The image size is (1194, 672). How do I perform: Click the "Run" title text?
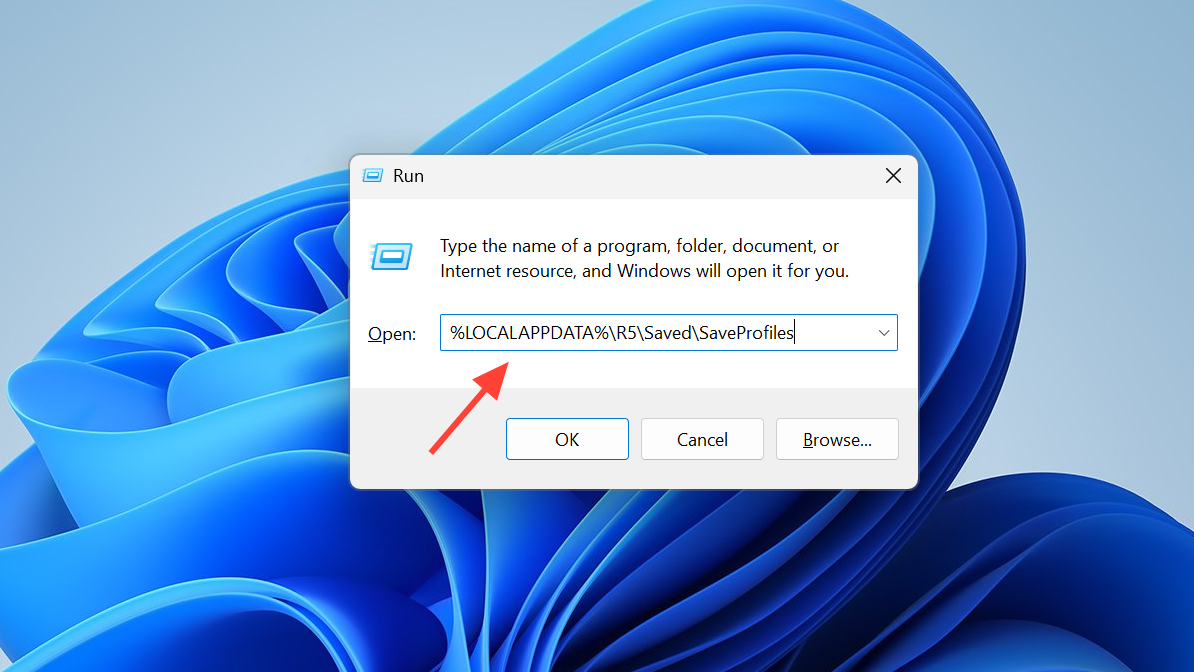click(408, 176)
